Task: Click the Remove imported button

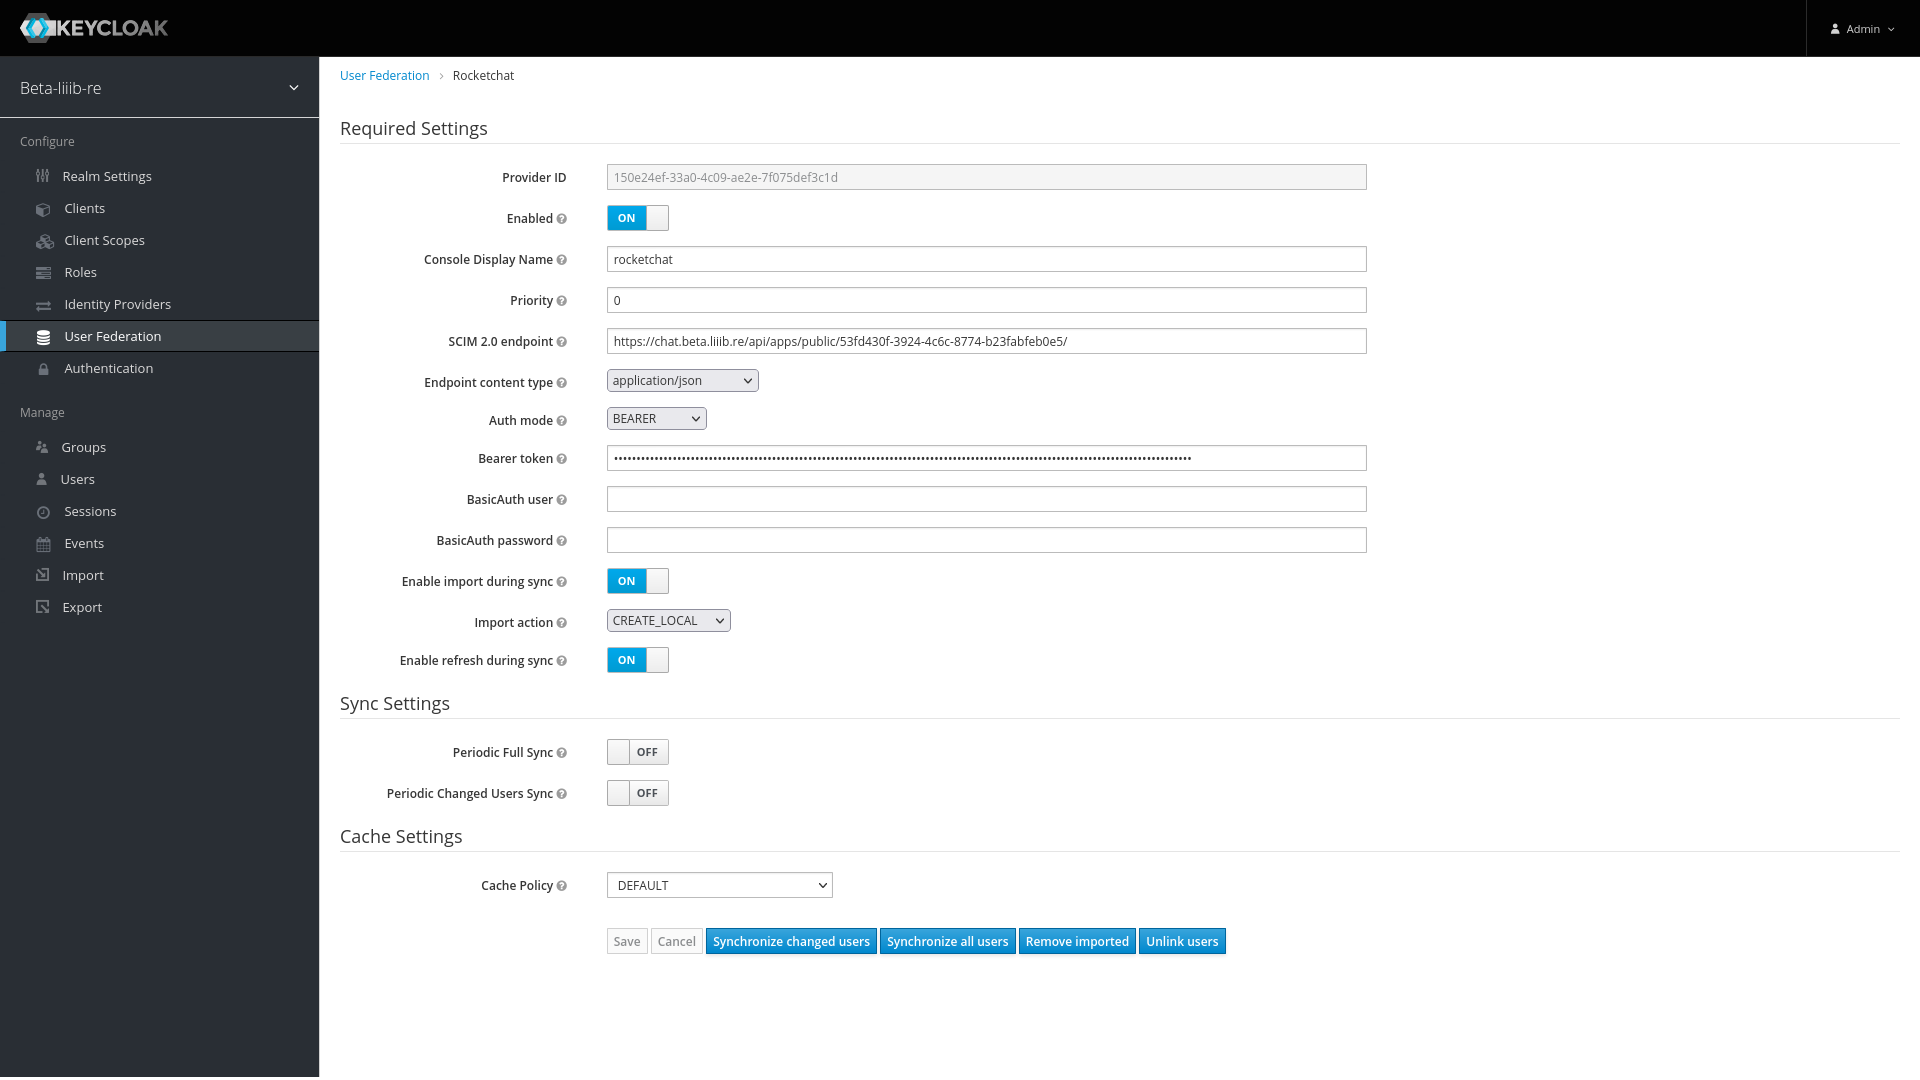Action: tap(1076, 942)
